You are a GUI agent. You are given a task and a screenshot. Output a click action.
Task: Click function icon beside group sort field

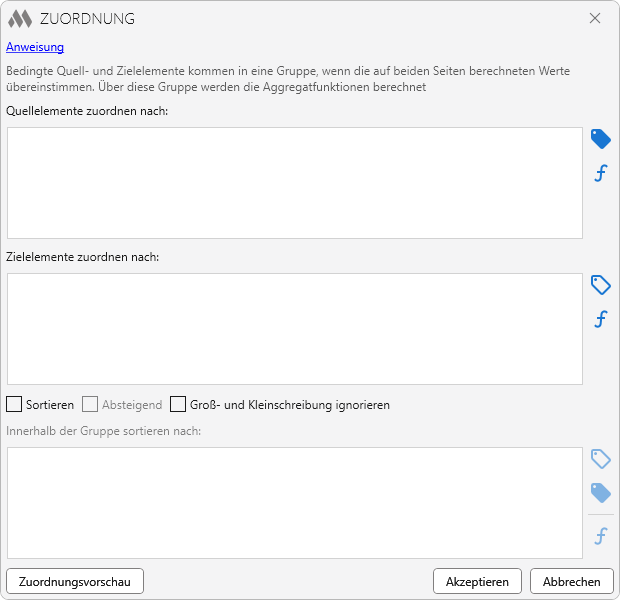(x=601, y=536)
